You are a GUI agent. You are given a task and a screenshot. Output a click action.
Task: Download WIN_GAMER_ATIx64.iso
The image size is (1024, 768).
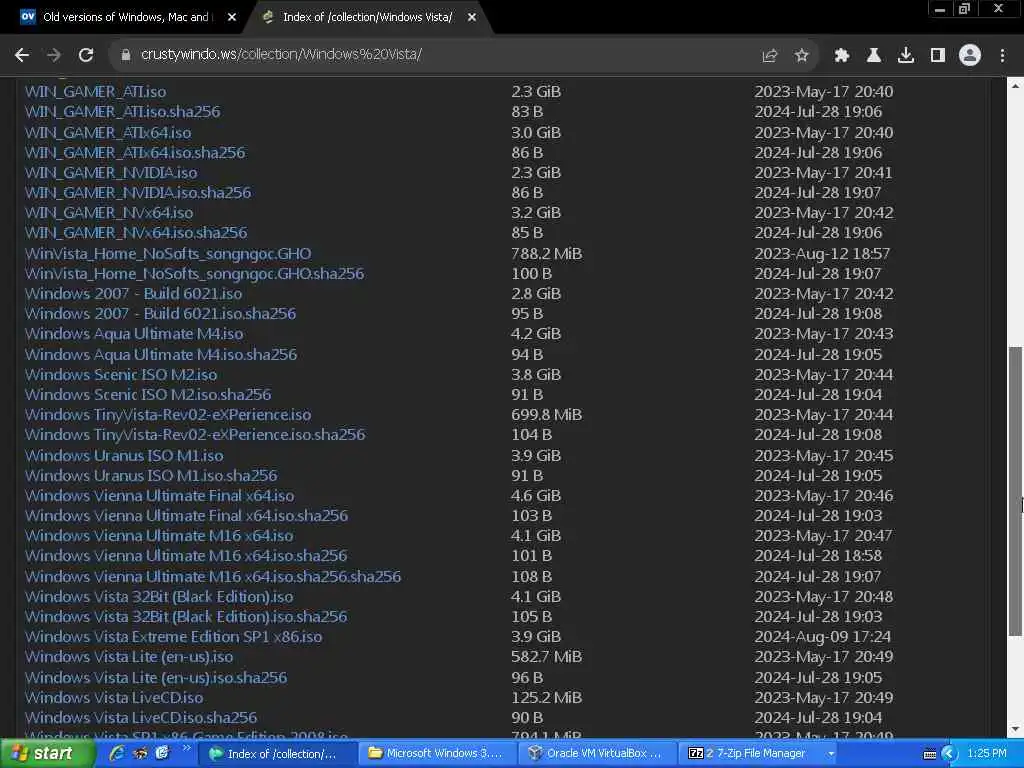(108, 133)
